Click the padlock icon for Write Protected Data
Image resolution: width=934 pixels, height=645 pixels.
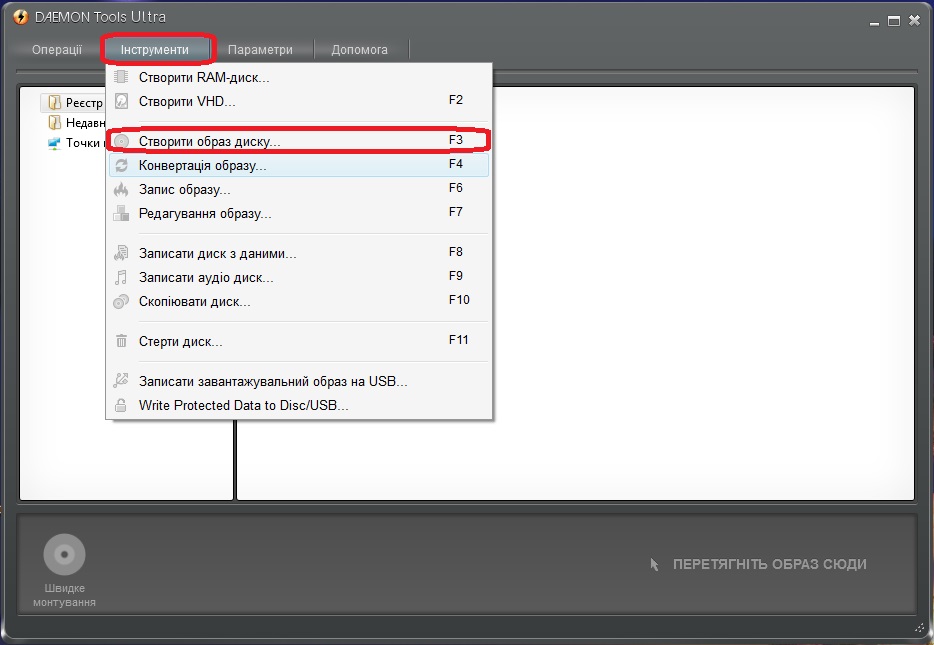(121, 405)
